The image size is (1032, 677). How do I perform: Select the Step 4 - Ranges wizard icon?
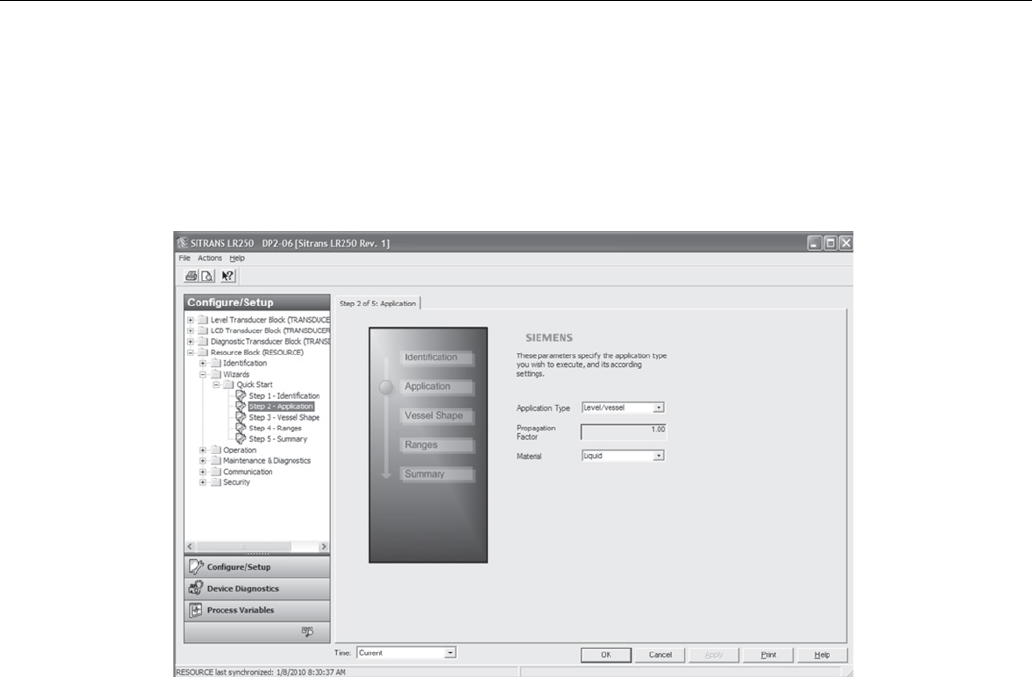(x=241, y=428)
